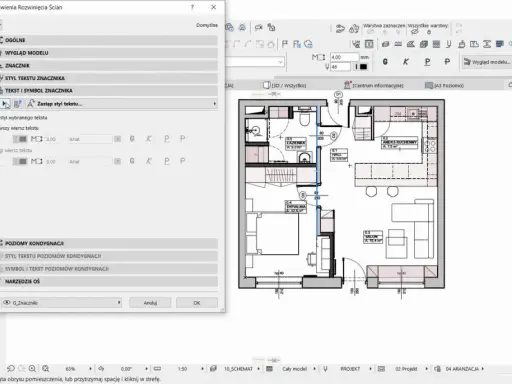Edit the 4,00 mm text height field

(x=344, y=57)
